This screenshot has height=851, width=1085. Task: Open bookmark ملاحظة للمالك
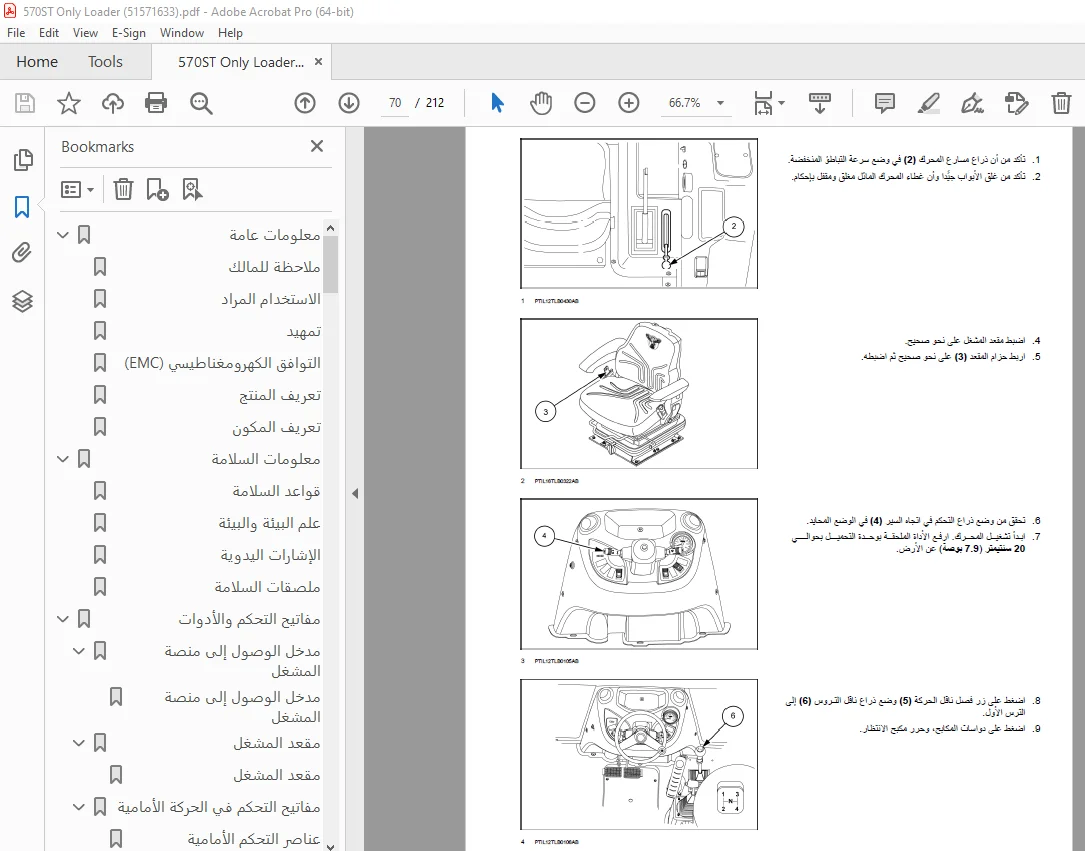[x=274, y=267]
